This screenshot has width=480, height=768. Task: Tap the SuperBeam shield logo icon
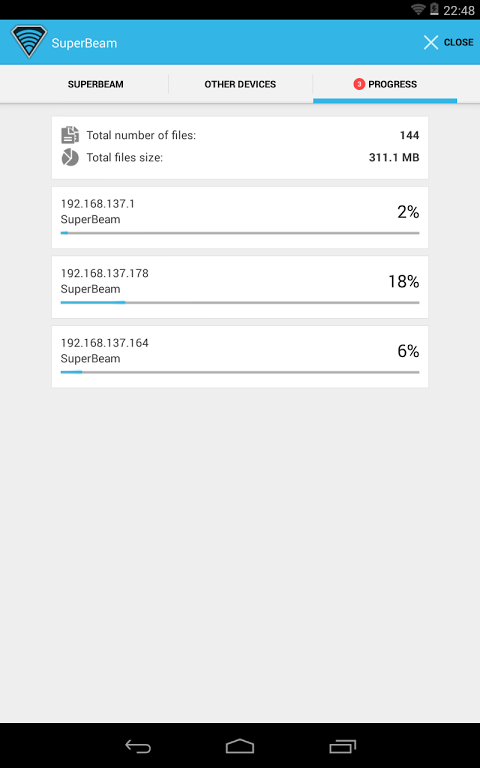pos(29,41)
